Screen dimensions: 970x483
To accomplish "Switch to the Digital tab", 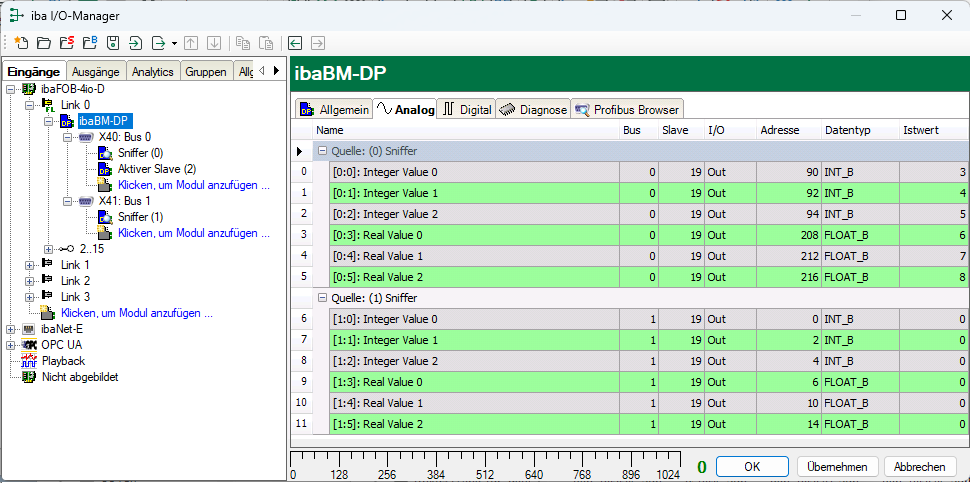I will [467, 109].
